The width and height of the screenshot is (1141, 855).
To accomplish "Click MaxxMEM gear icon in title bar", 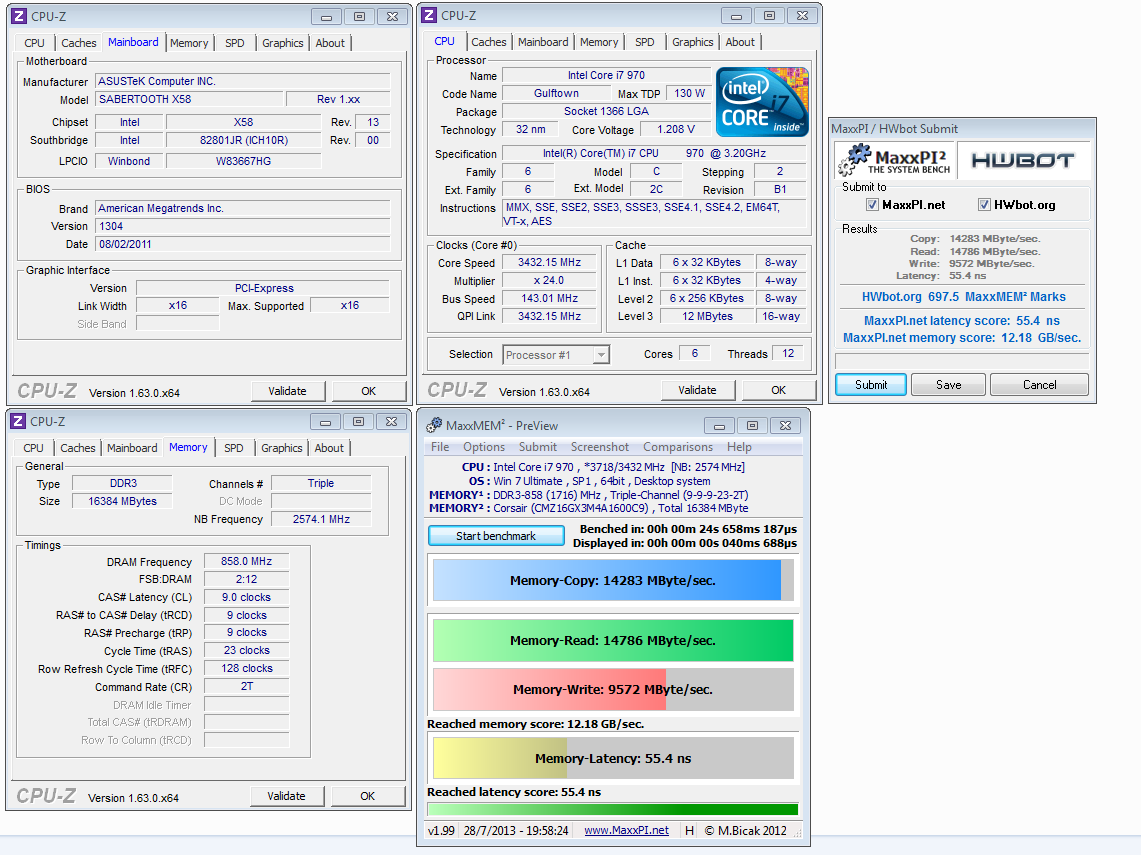I will pyautogui.click(x=434, y=425).
